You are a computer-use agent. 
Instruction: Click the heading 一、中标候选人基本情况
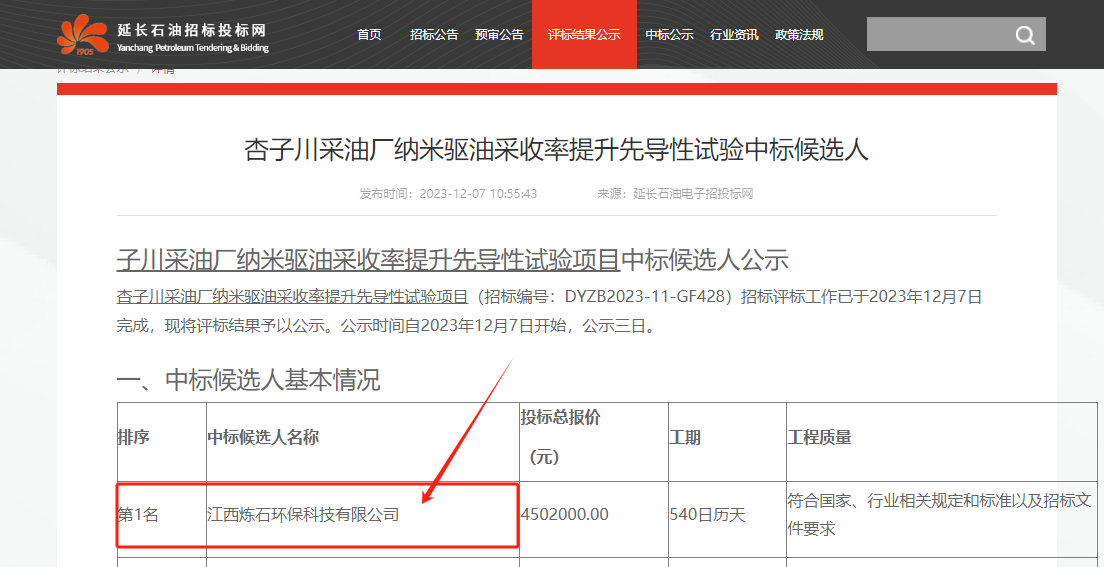tap(248, 380)
